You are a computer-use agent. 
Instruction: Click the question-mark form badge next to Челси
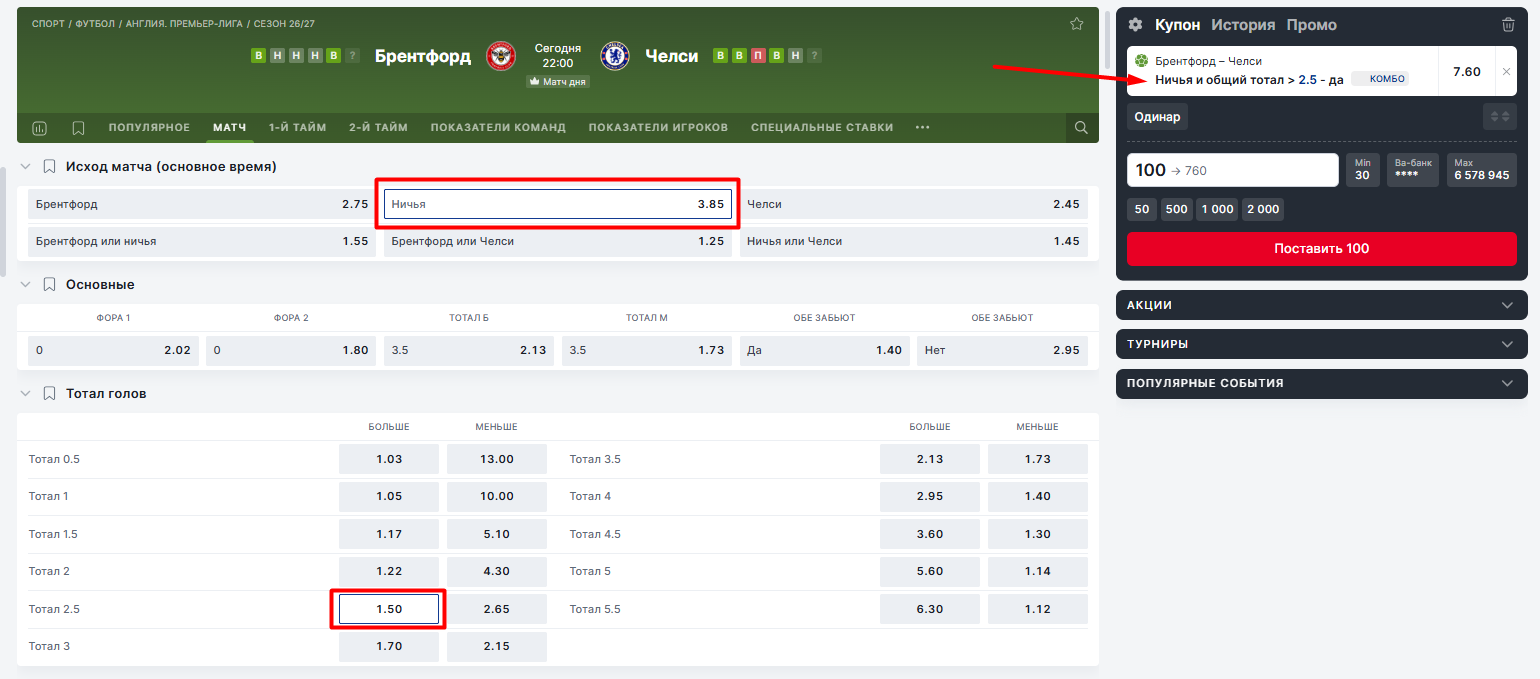814,56
